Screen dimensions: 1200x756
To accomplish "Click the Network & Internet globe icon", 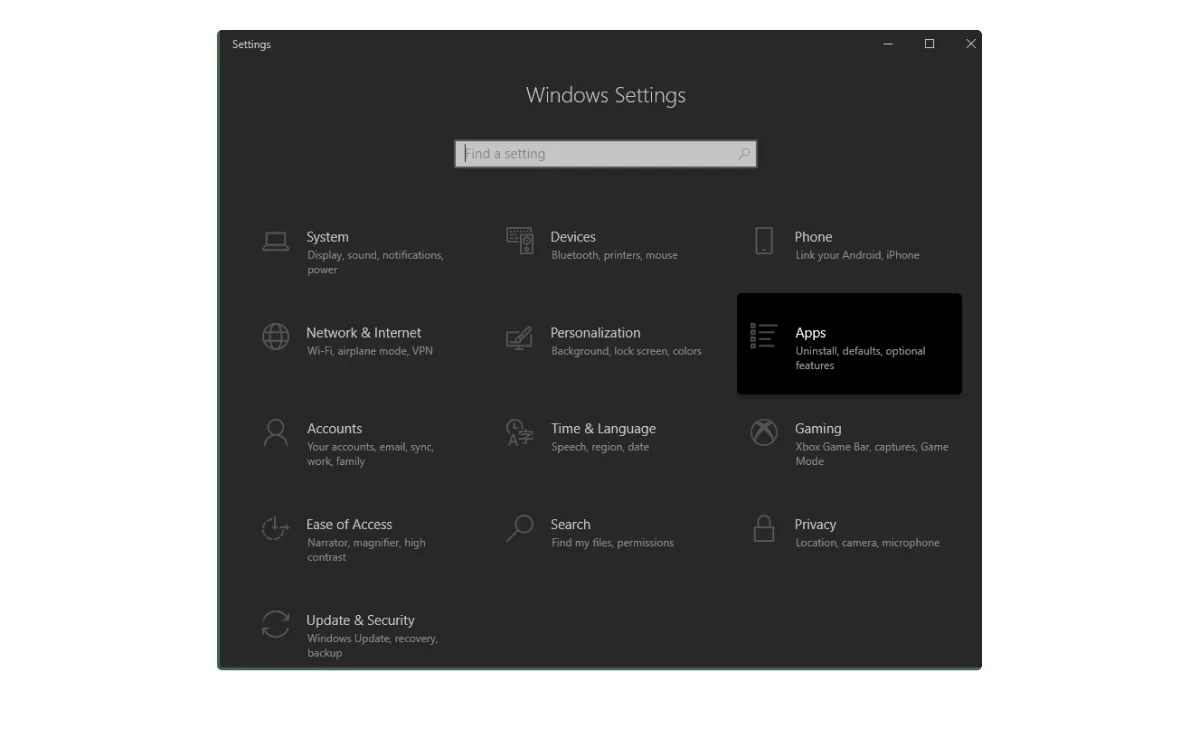I will click(x=276, y=337).
